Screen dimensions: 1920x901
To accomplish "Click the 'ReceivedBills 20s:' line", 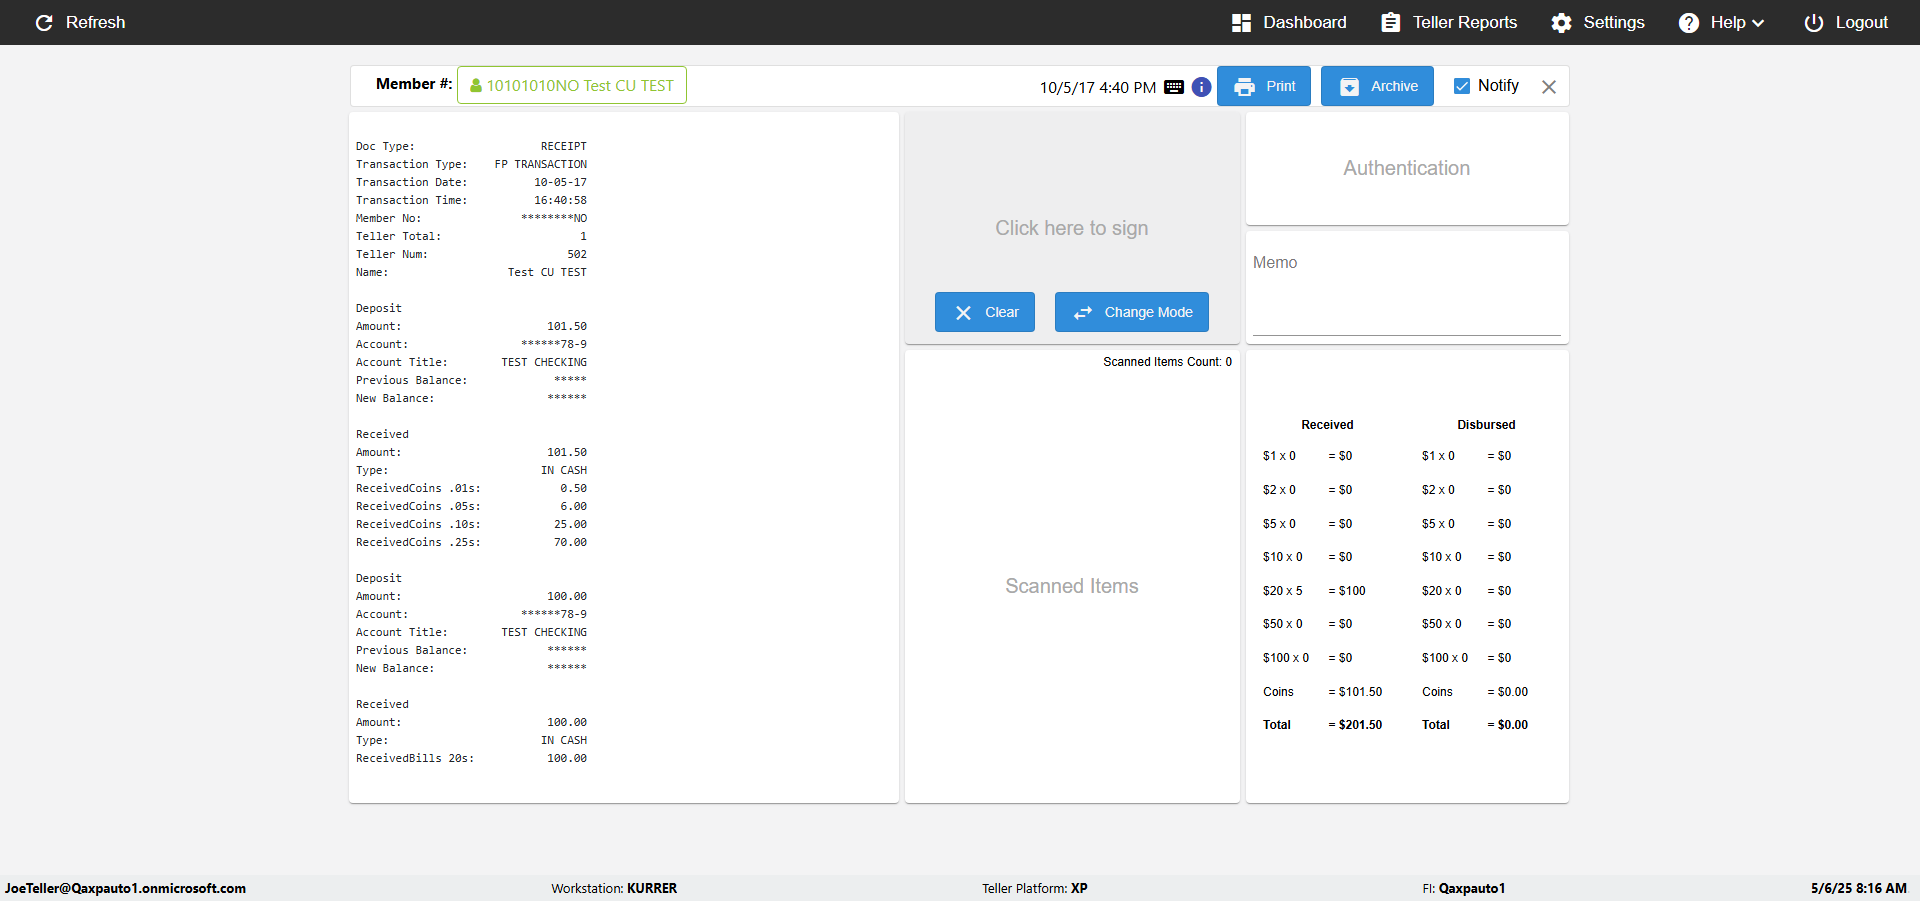I will click(471, 758).
